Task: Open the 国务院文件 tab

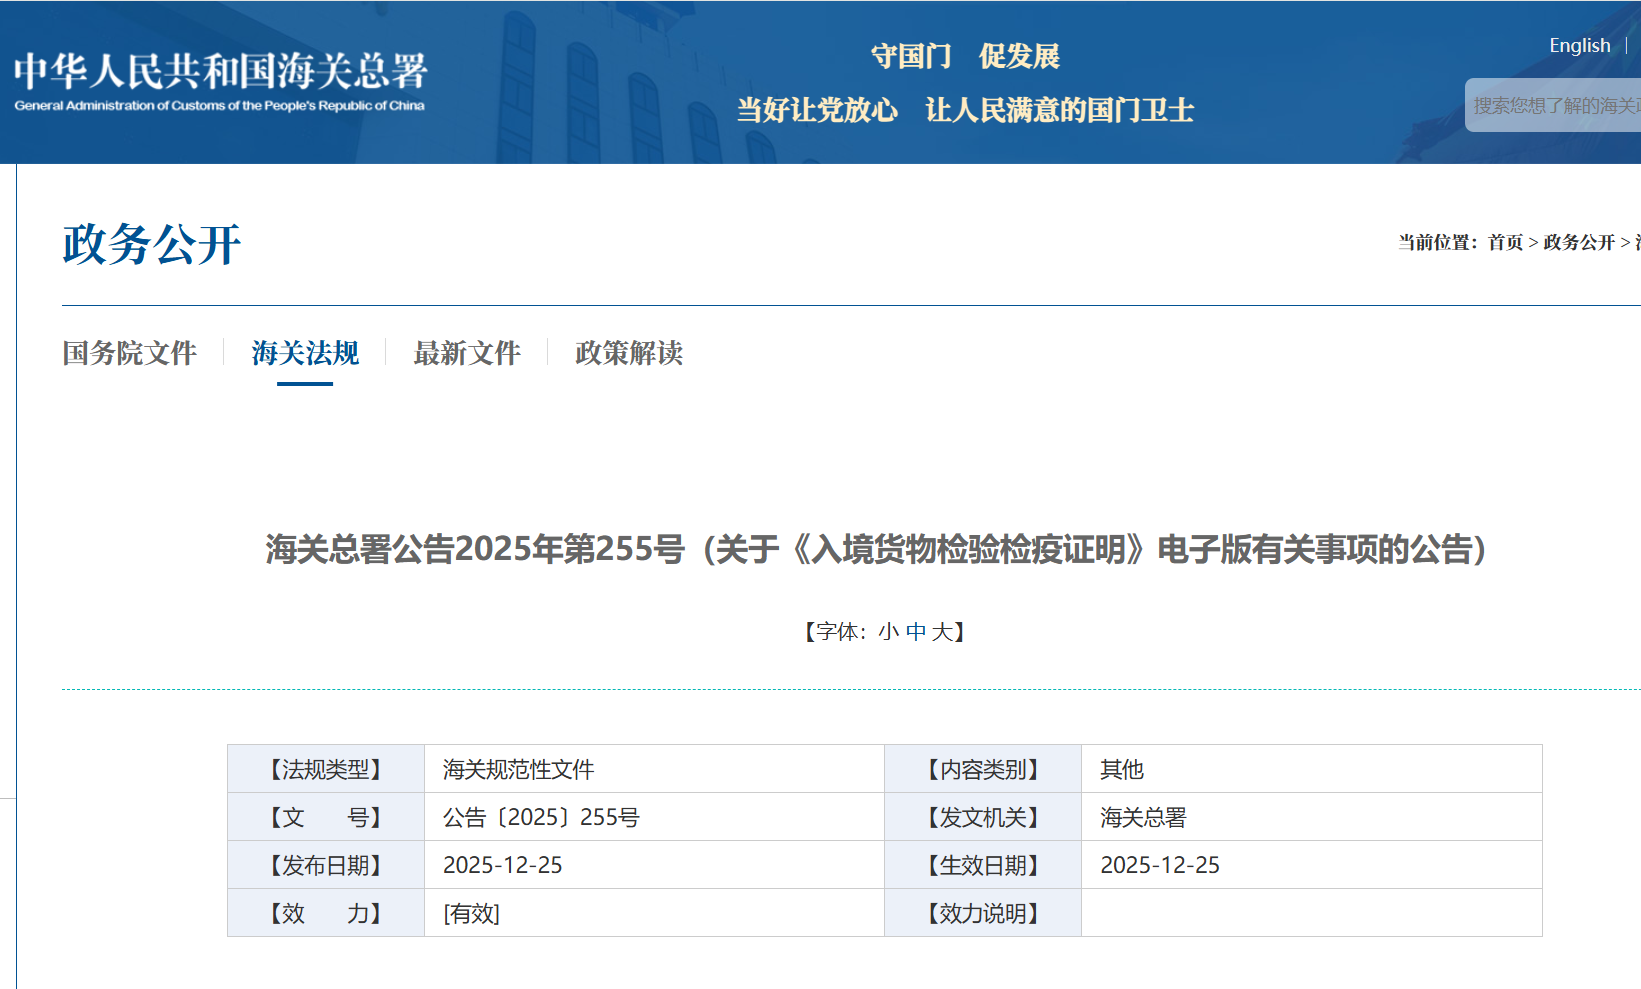Action: (129, 353)
